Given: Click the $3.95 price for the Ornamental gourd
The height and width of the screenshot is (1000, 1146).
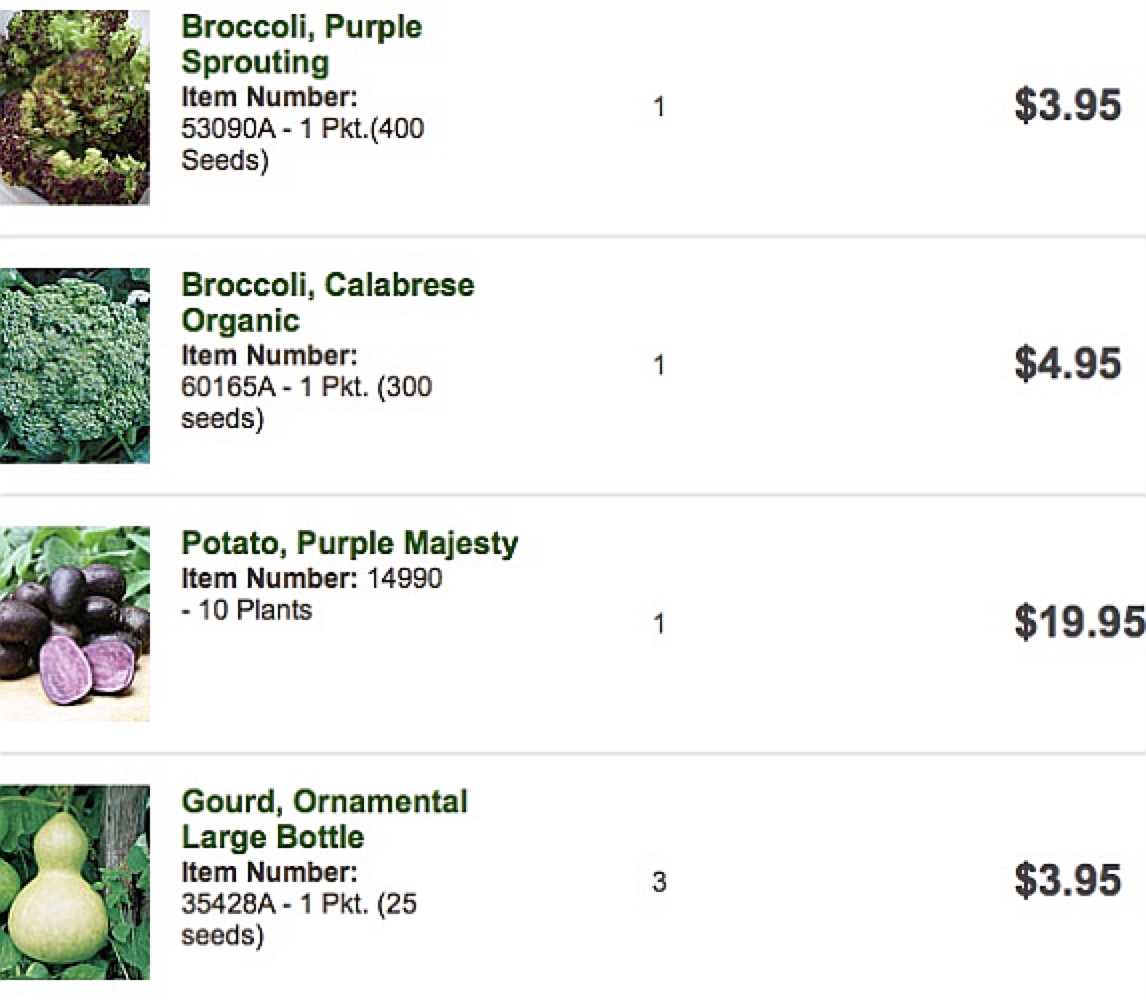Looking at the screenshot, I should pyautogui.click(x=1067, y=881).
